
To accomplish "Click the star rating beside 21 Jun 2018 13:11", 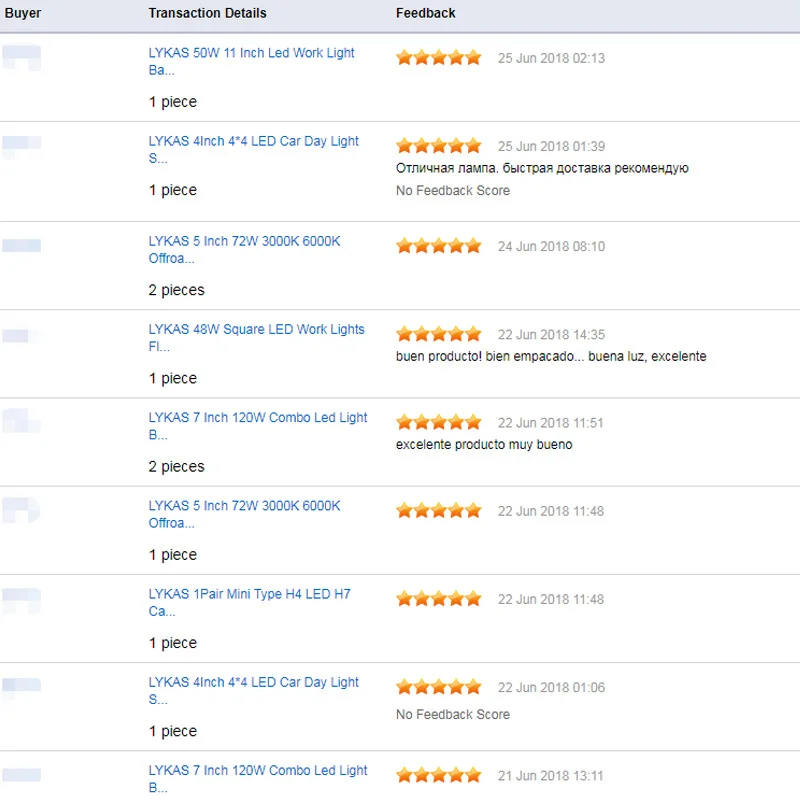I will tap(439, 776).
